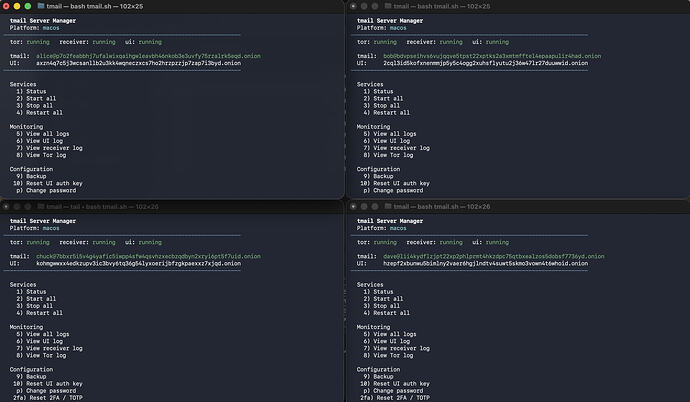The width and height of the screenshot is (690, 402).
Task: Click '7) View receiver log' in alice window
Action: 49,148
